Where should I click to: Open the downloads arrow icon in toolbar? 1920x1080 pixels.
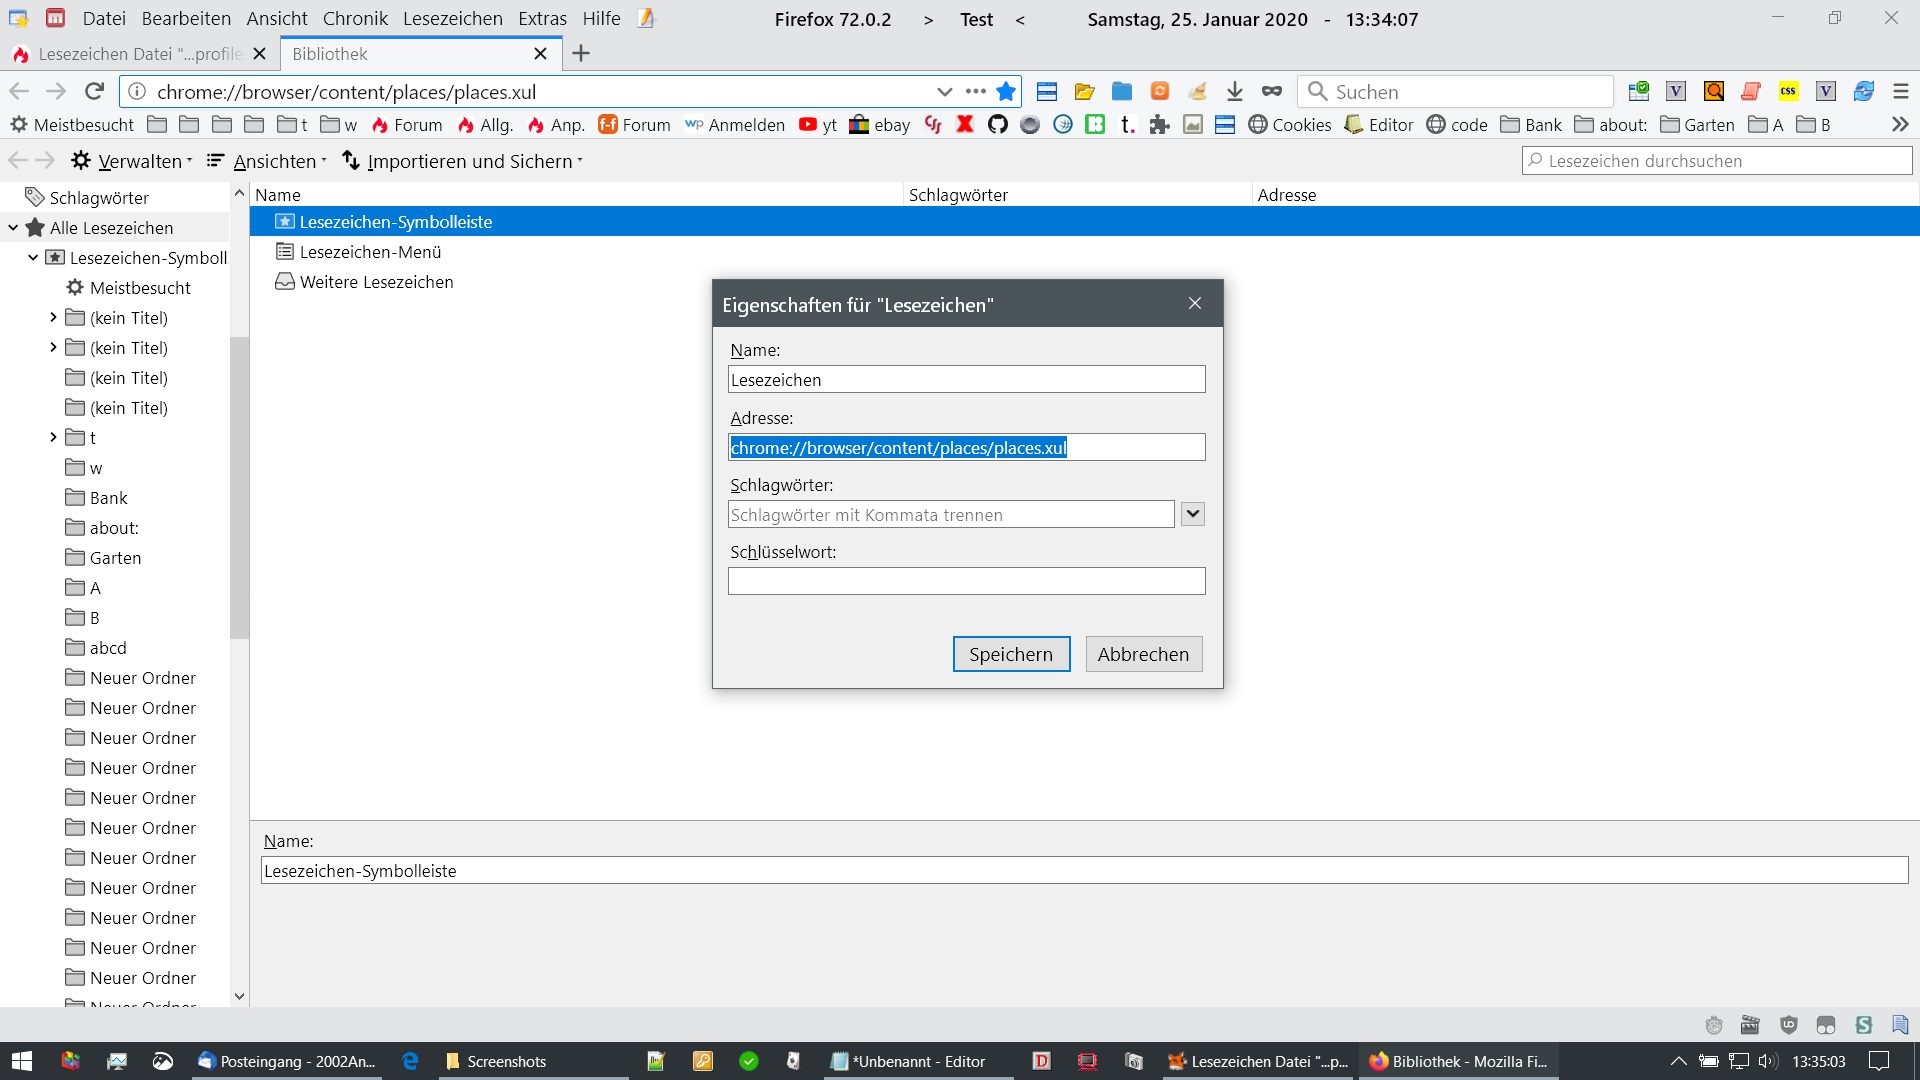point(1235,92)
